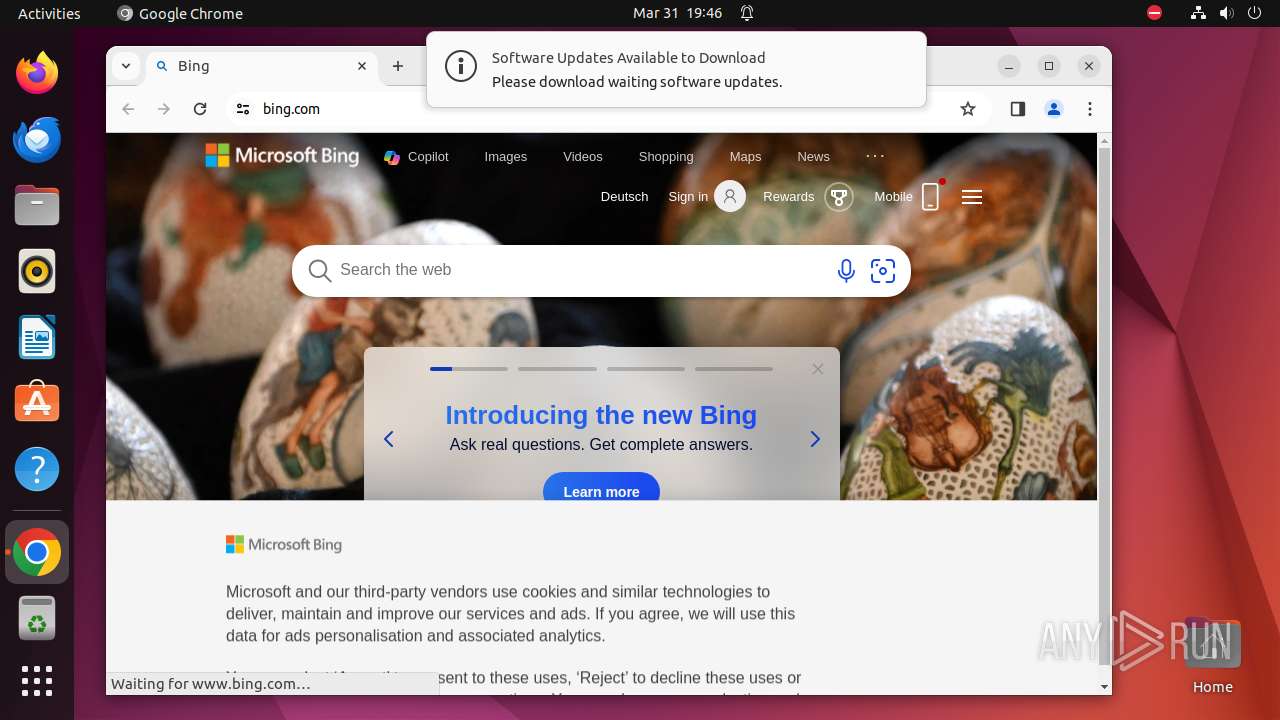Open the Files manager from the dock

point(37,205)
